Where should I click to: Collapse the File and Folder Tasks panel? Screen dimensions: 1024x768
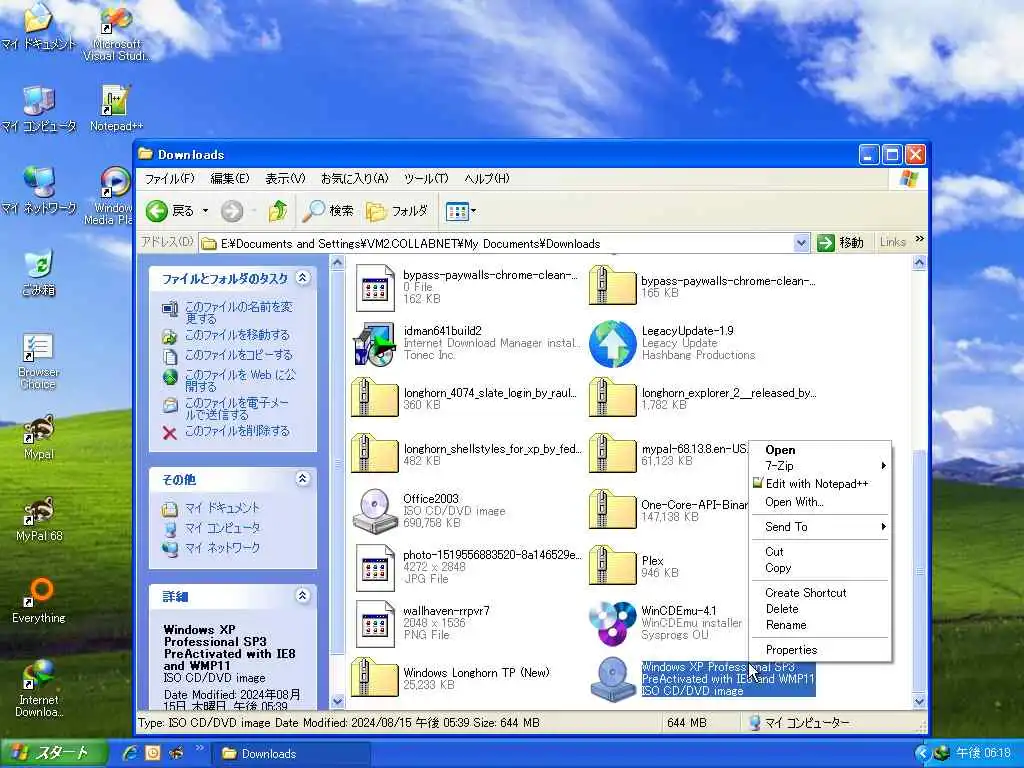point(302,278)
